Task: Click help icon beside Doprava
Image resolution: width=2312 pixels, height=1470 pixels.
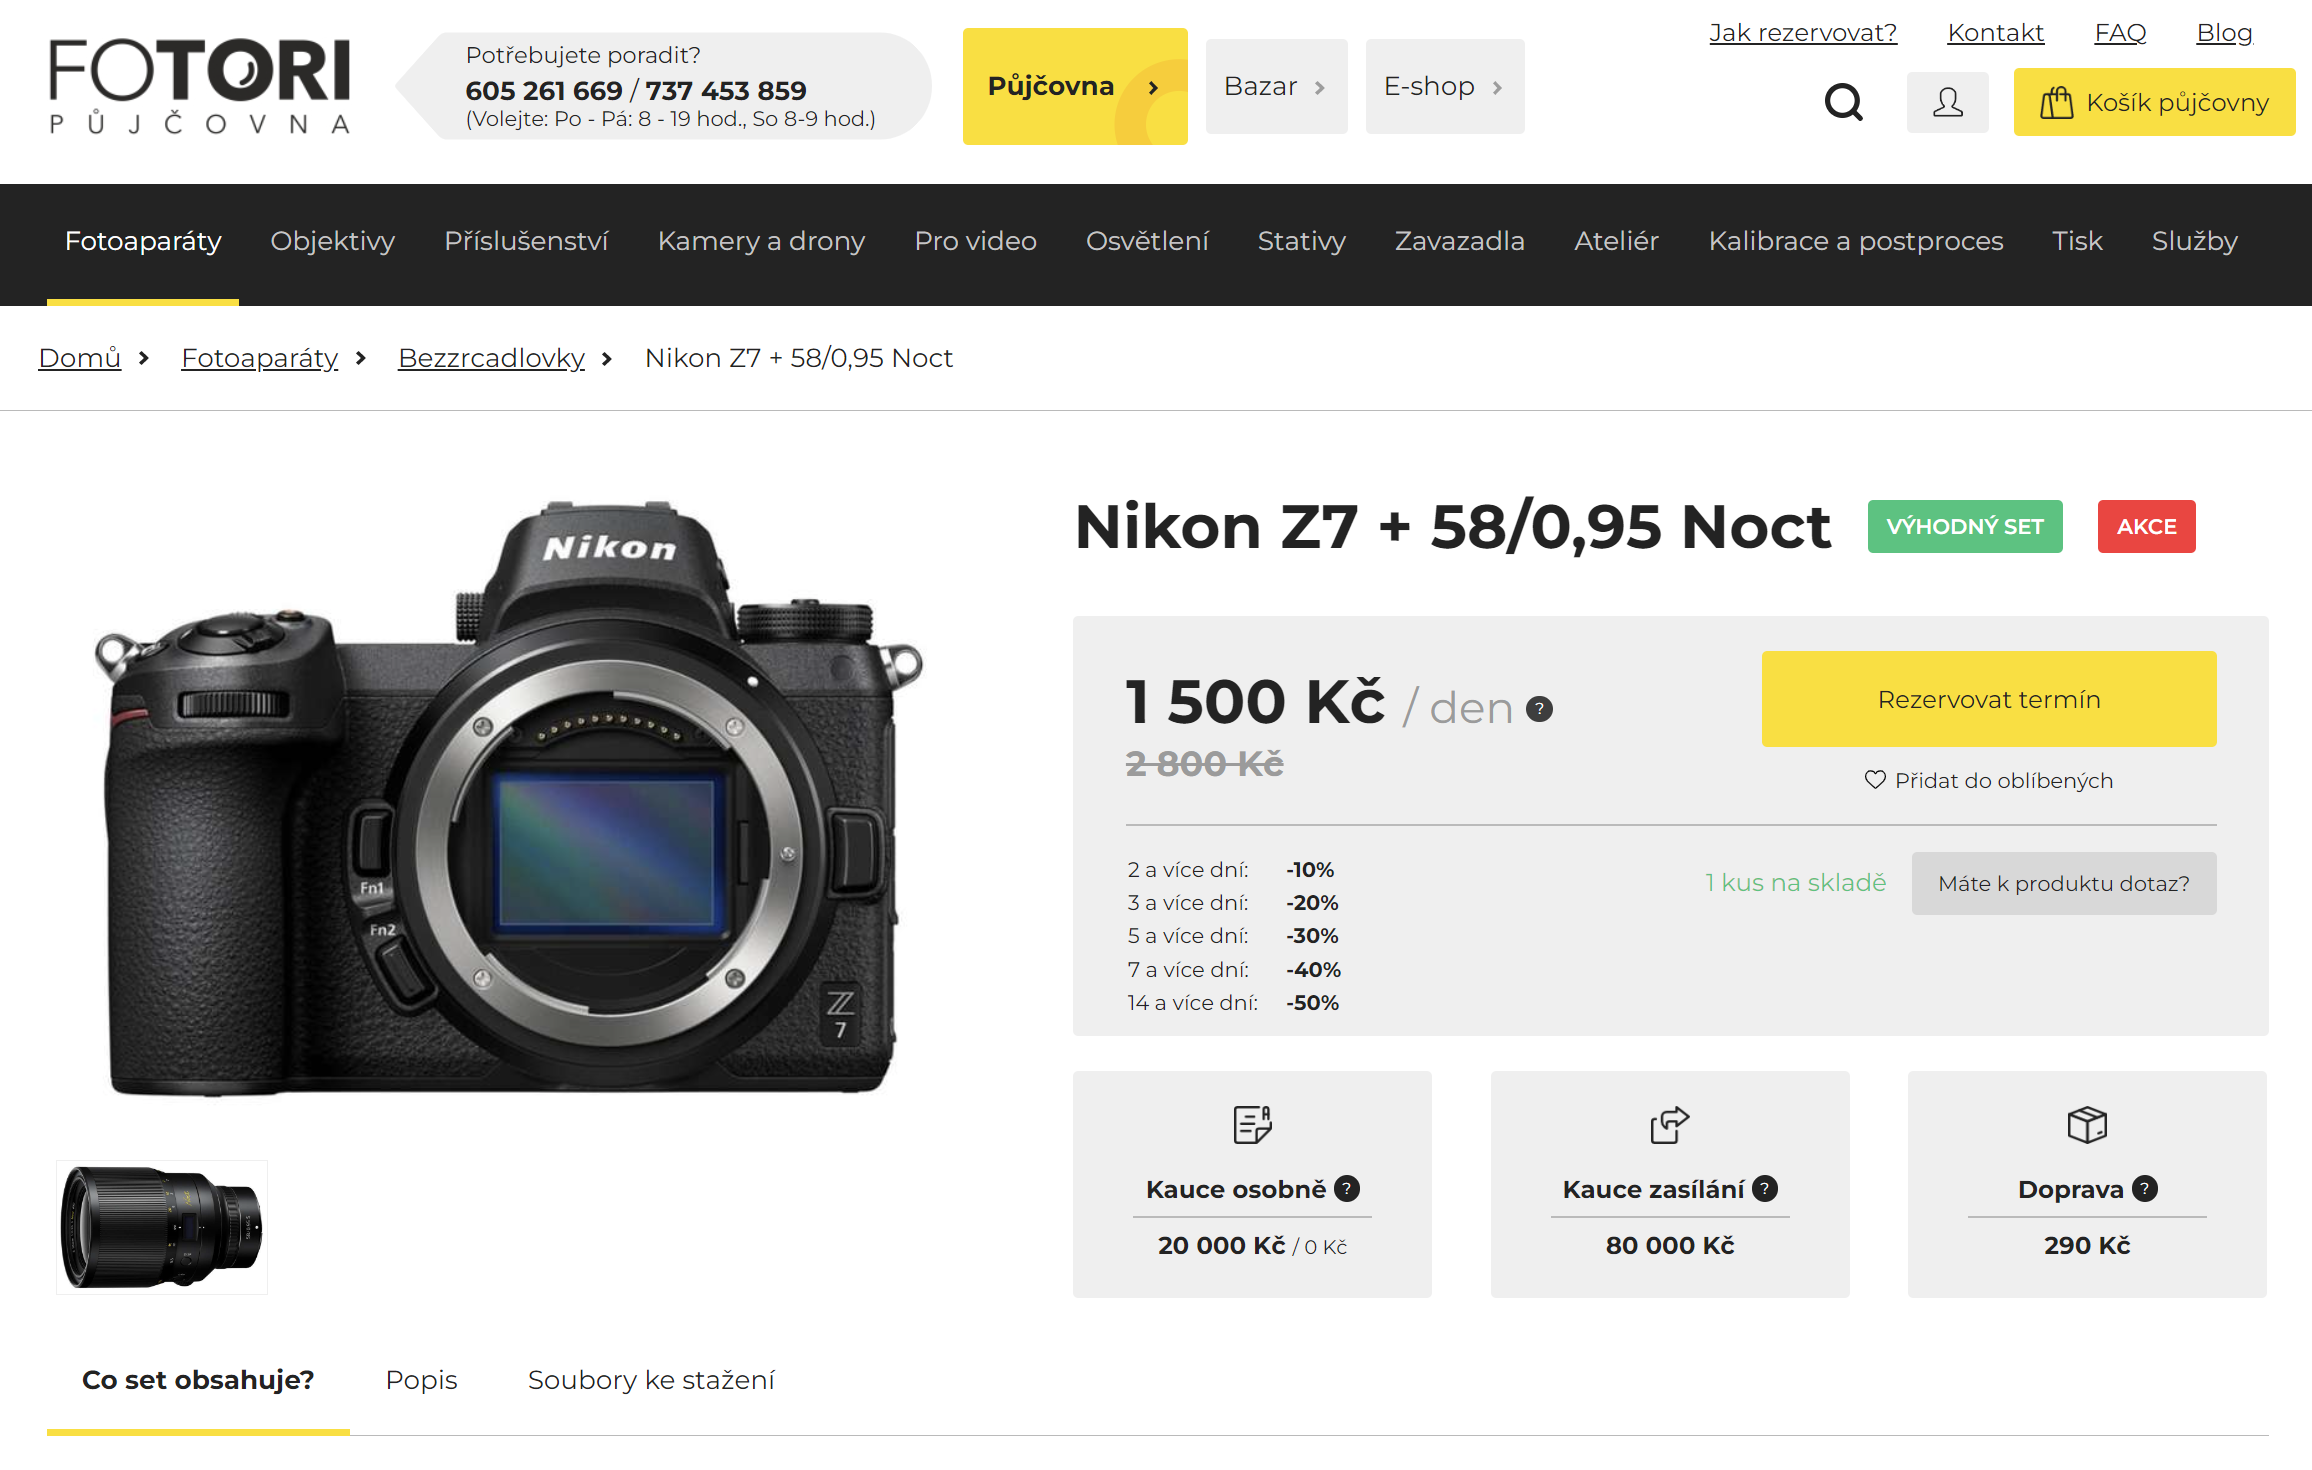Action: pyautogui.click(x=2145, y=1188)
